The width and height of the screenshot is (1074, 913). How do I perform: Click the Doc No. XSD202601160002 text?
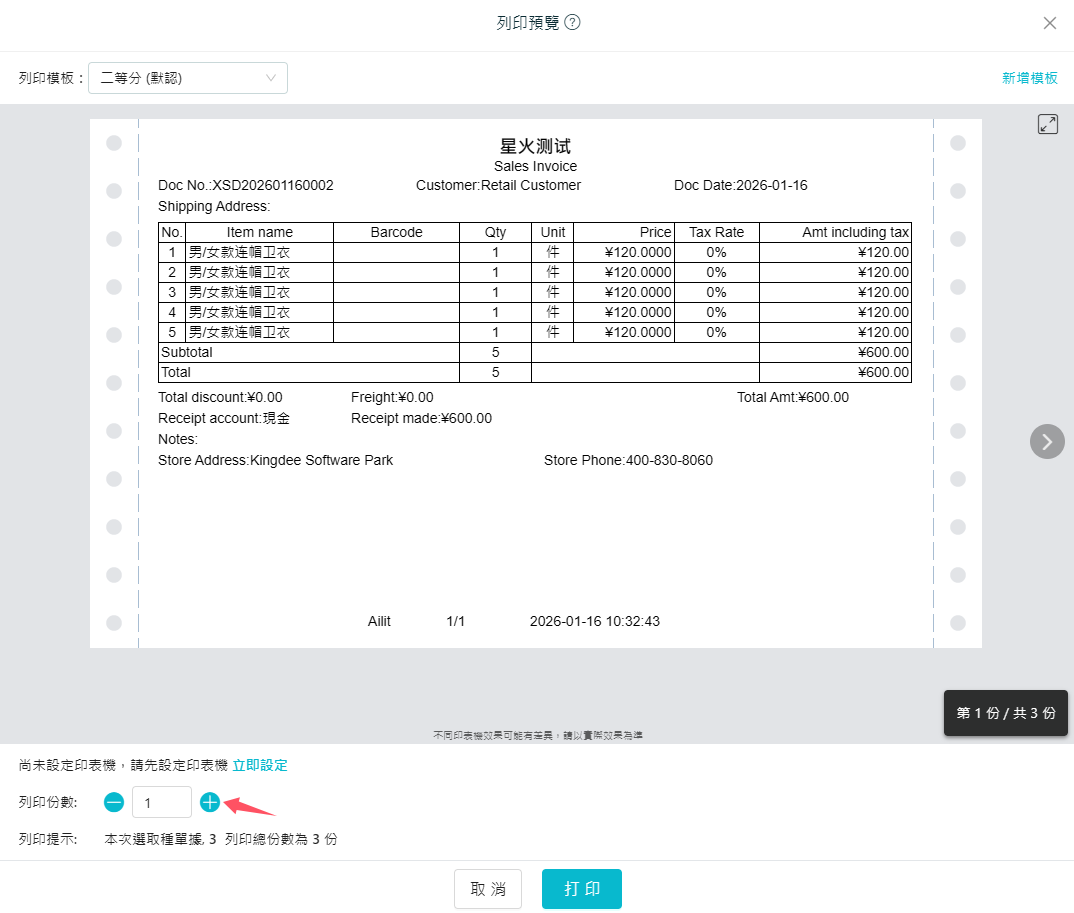pyautogui.click(x=246, y=185)
